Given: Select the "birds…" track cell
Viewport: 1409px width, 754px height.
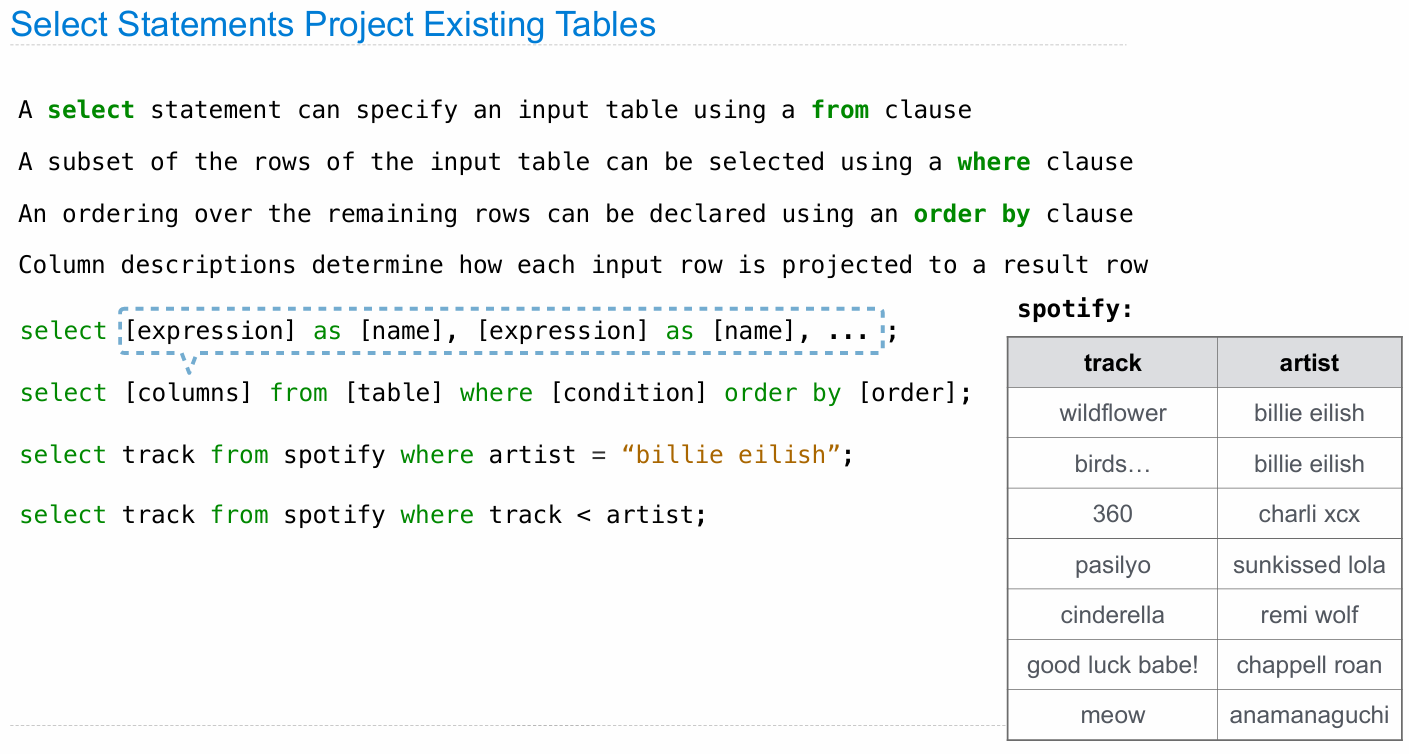Looking at the screenshot, I should tap(1112, 464).
